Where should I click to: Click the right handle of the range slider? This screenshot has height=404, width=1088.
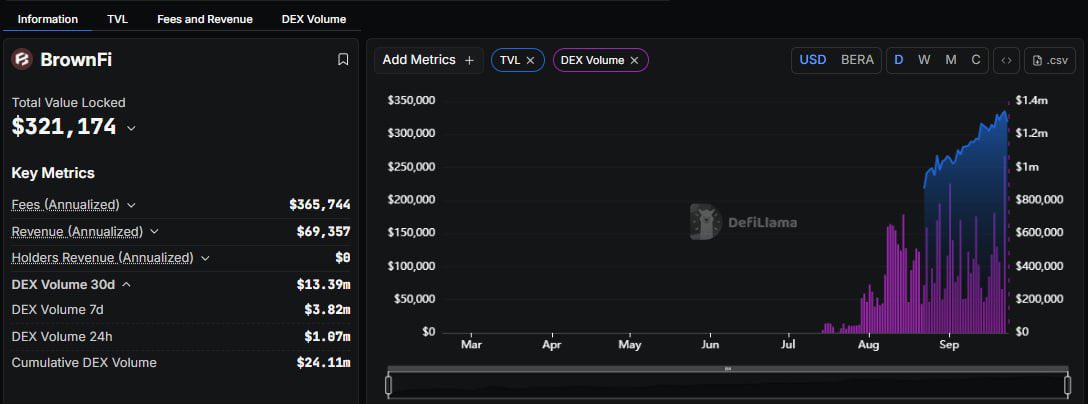tap(1068, 383)
